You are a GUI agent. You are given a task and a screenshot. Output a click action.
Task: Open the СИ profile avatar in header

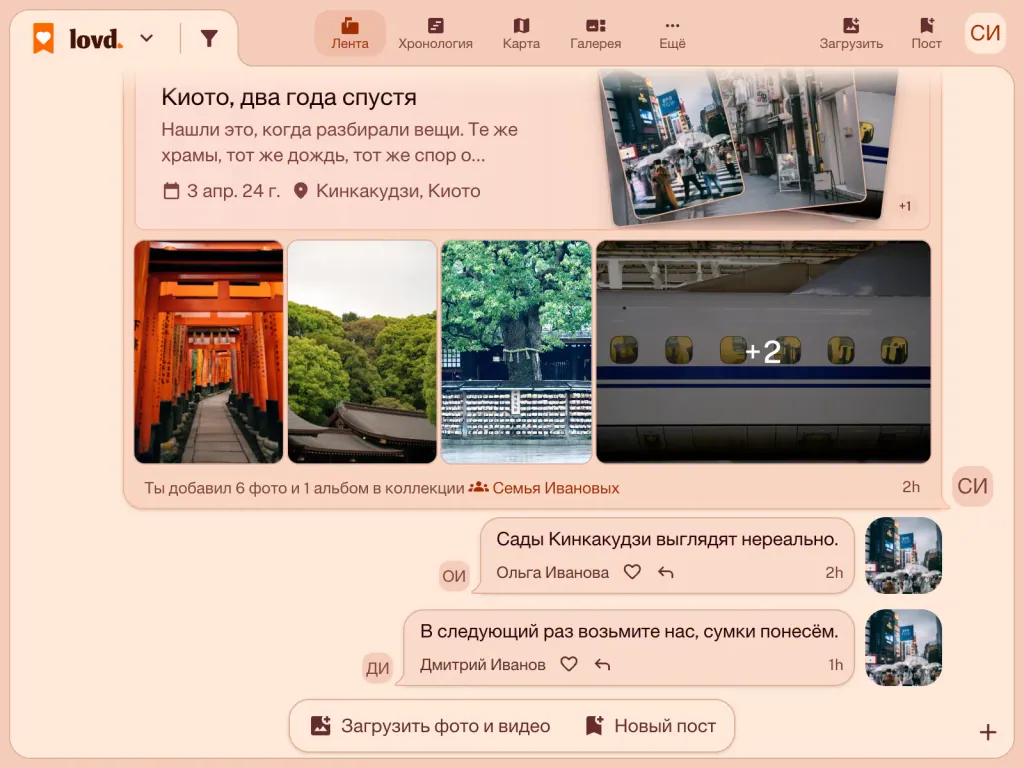(985, 33)
